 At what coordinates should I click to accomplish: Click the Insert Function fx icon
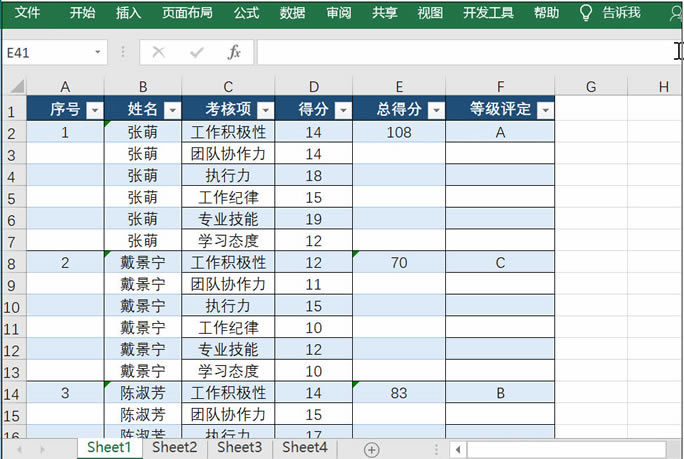234,52
